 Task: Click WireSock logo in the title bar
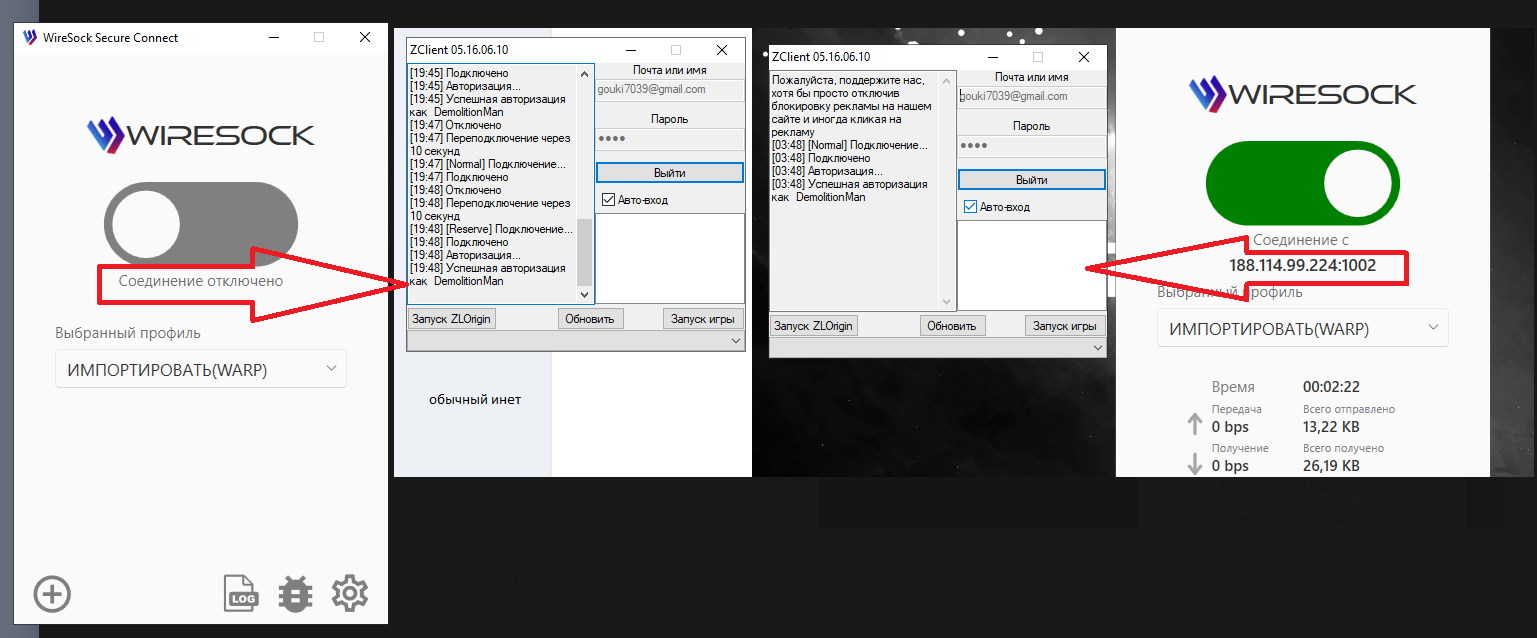30,37
